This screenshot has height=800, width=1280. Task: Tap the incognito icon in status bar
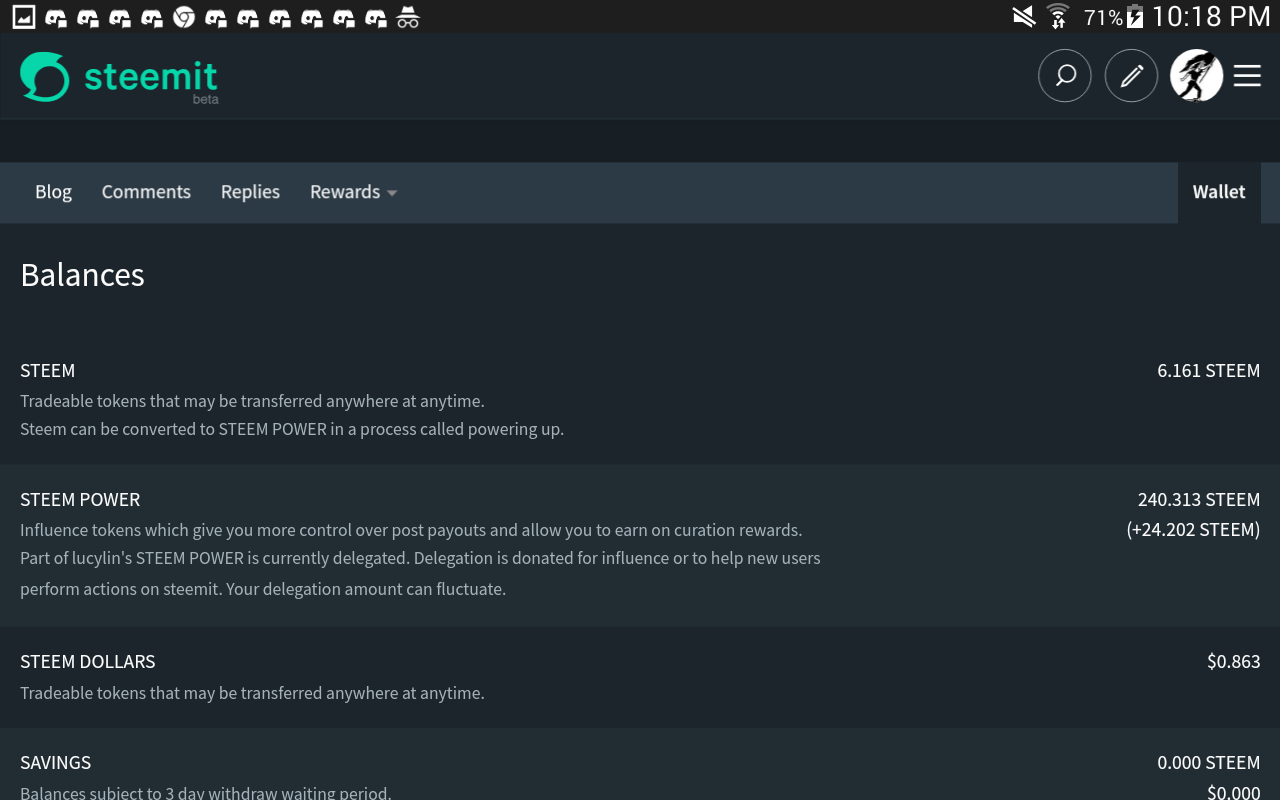click(407, 17)
